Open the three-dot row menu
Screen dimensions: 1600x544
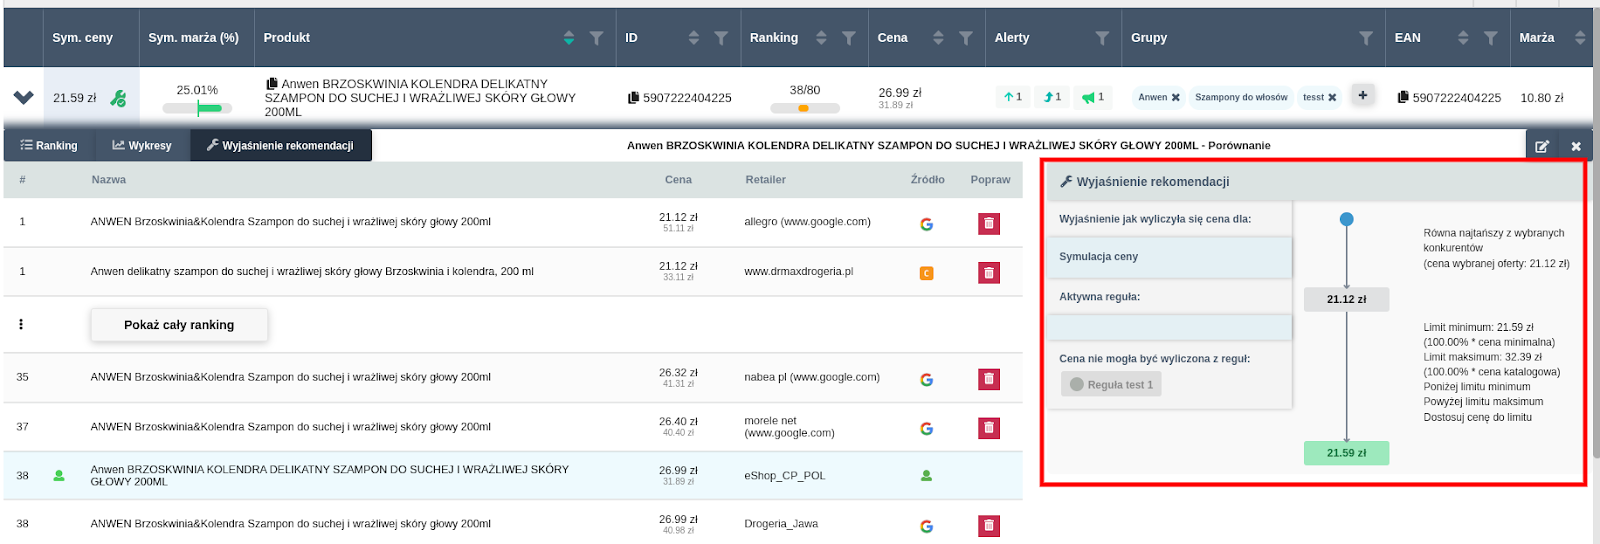[x=21, y=324]
